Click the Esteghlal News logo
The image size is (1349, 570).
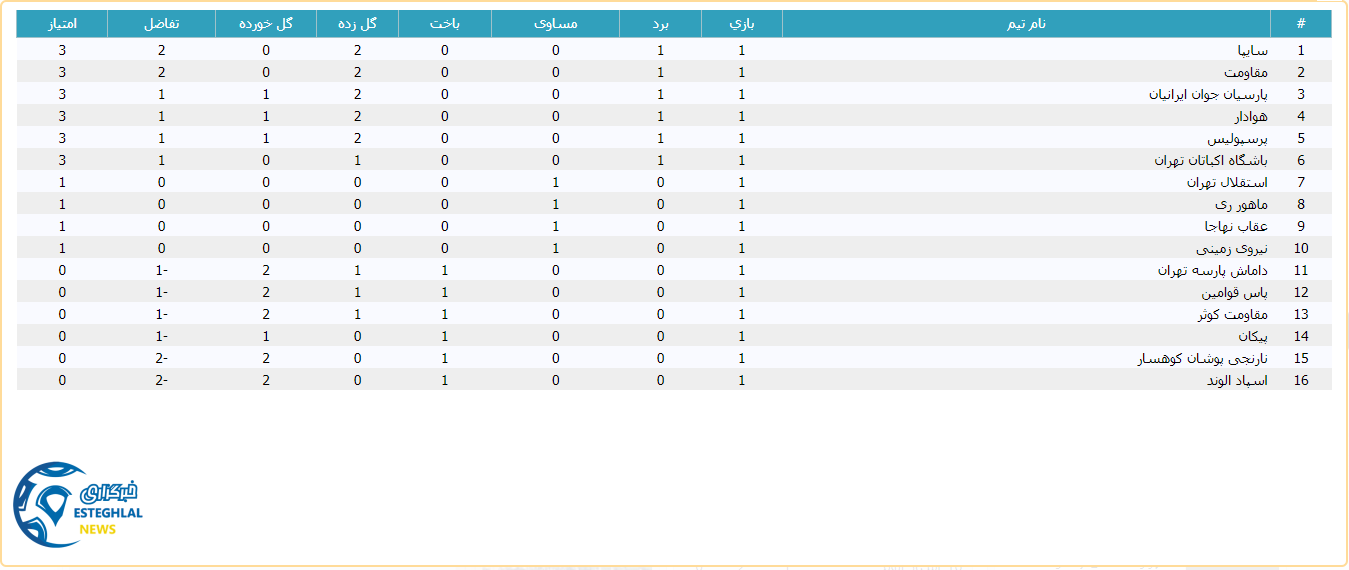point(78,504)
